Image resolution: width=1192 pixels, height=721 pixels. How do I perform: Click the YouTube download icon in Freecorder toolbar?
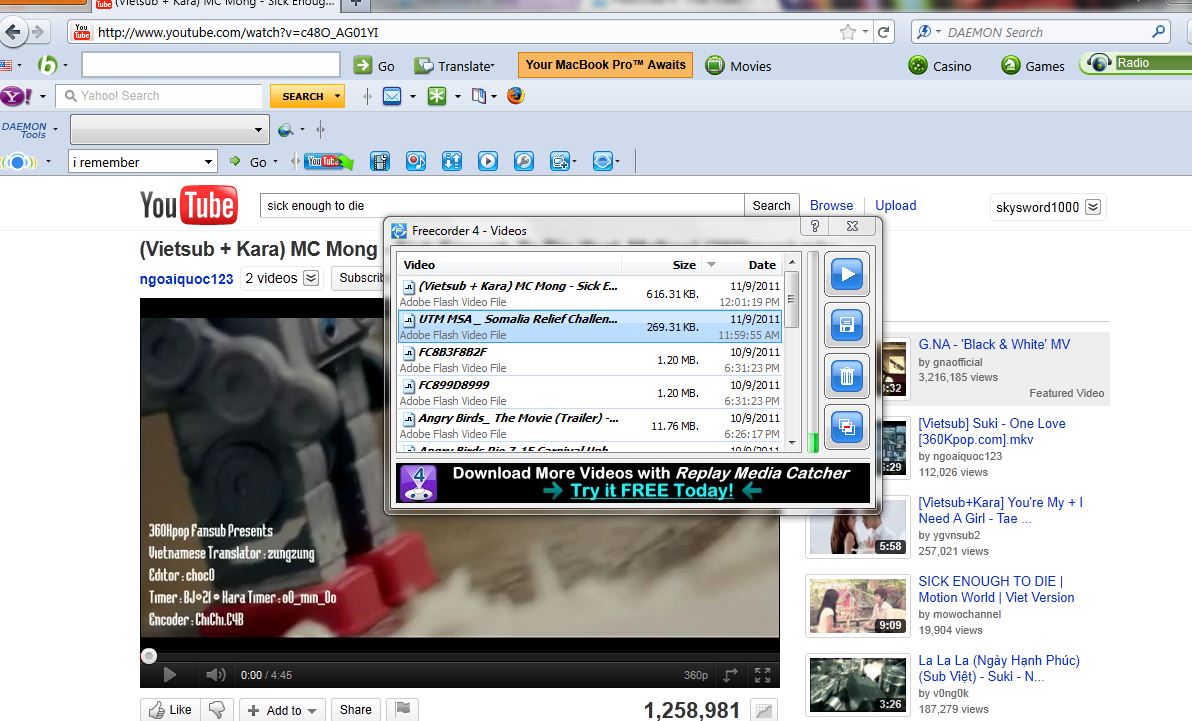click(x=328, y=161)
